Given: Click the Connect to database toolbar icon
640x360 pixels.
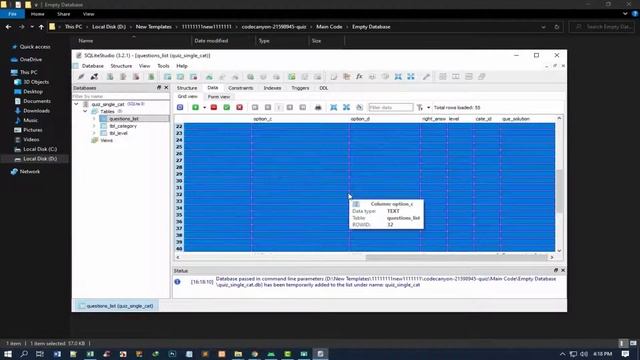Looking at the screenshot, I should (x=81, y=77).
